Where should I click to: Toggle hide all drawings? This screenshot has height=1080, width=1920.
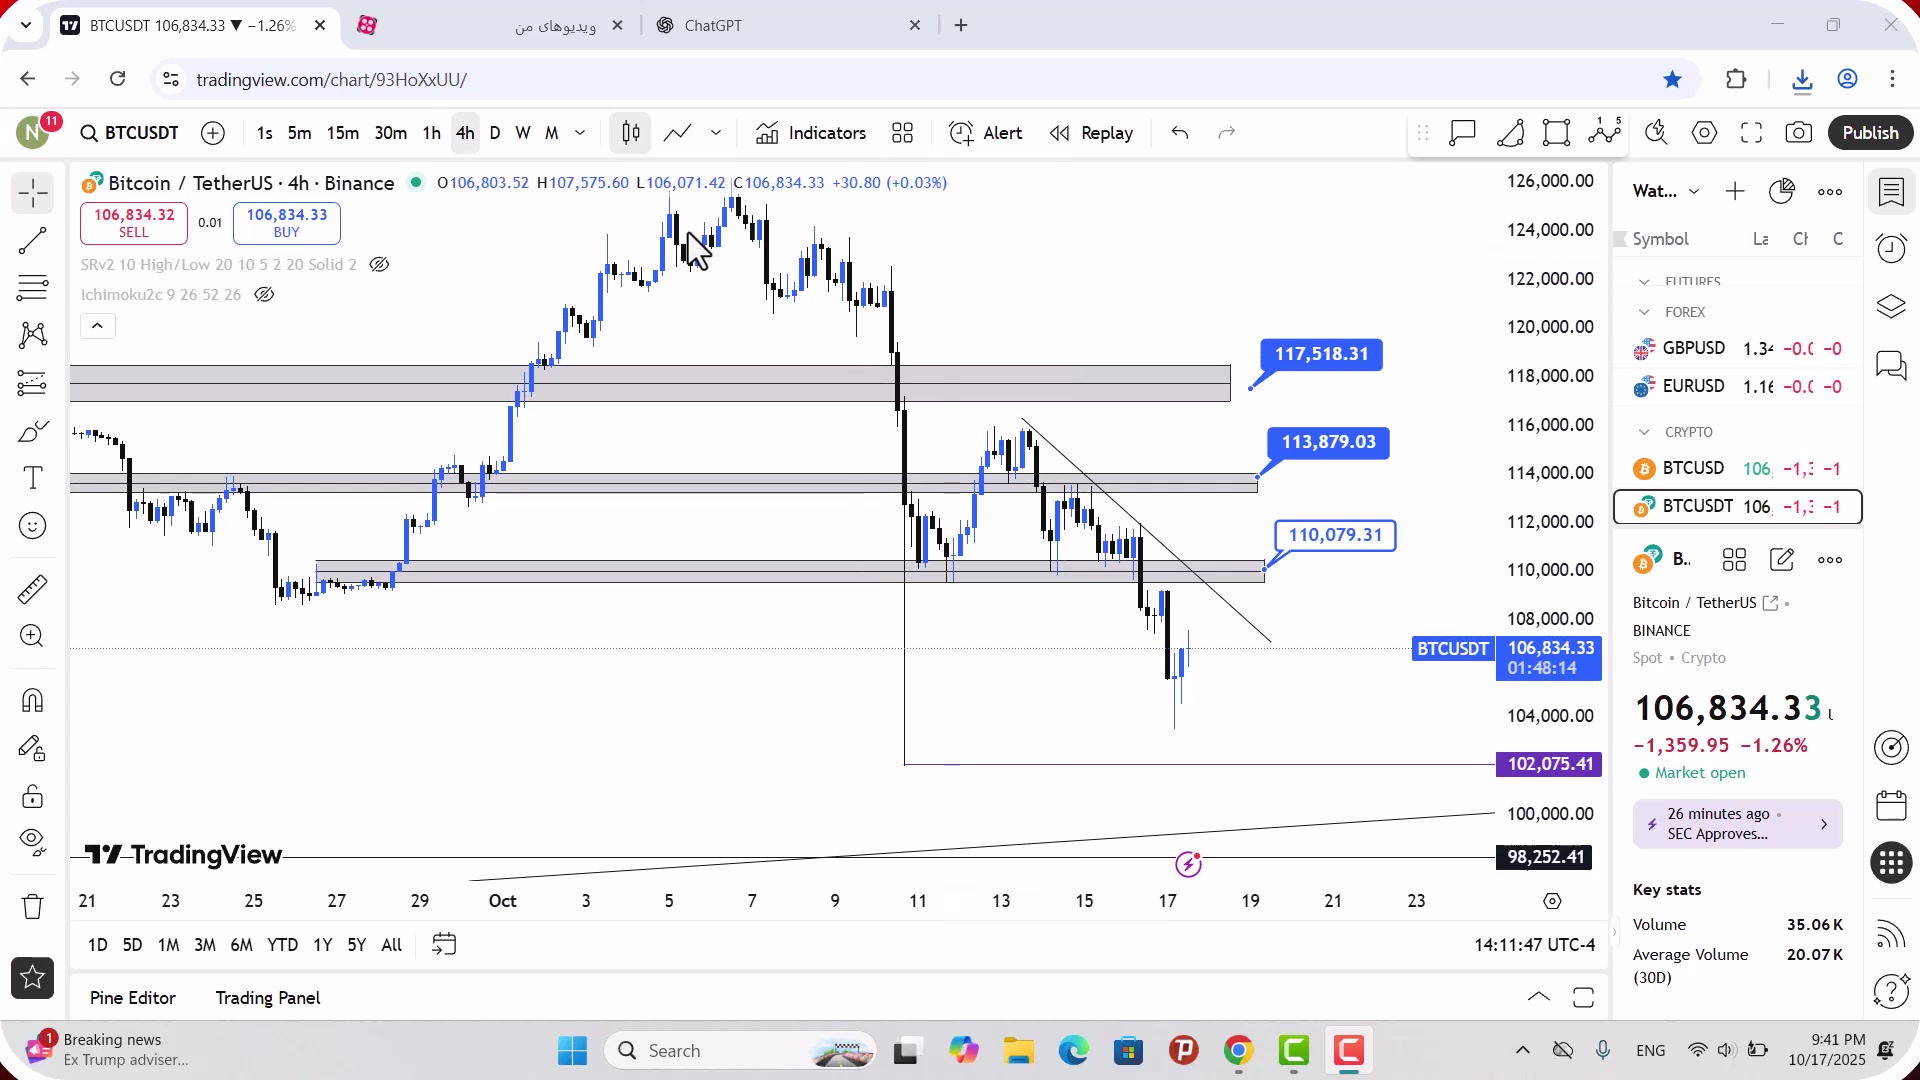pos(32,843)
